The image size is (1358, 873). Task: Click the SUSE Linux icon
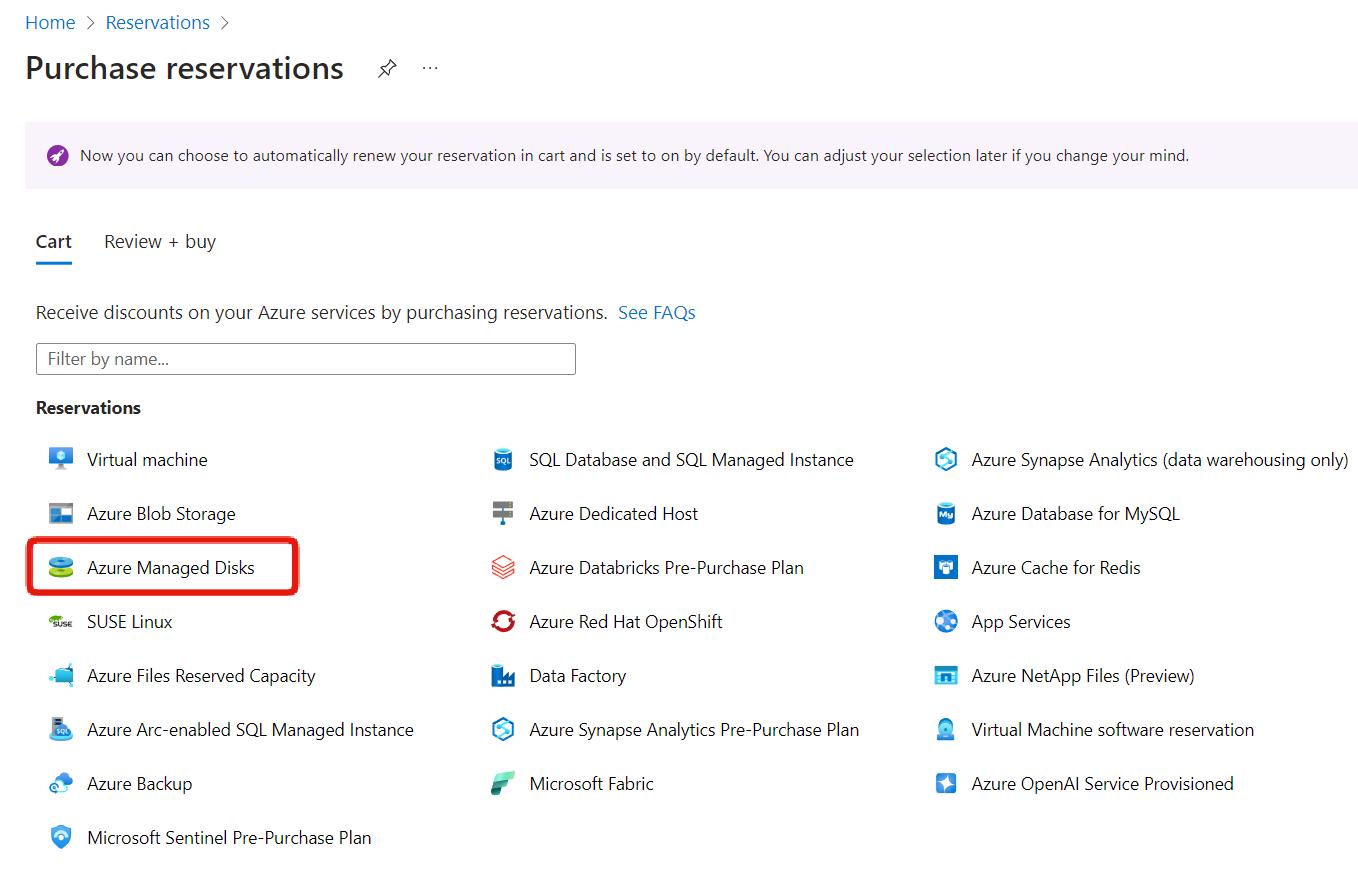click(x=61, y=621)
